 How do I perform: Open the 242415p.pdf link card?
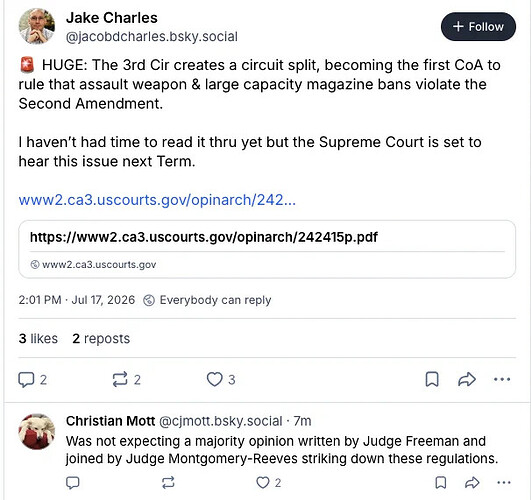267,249
